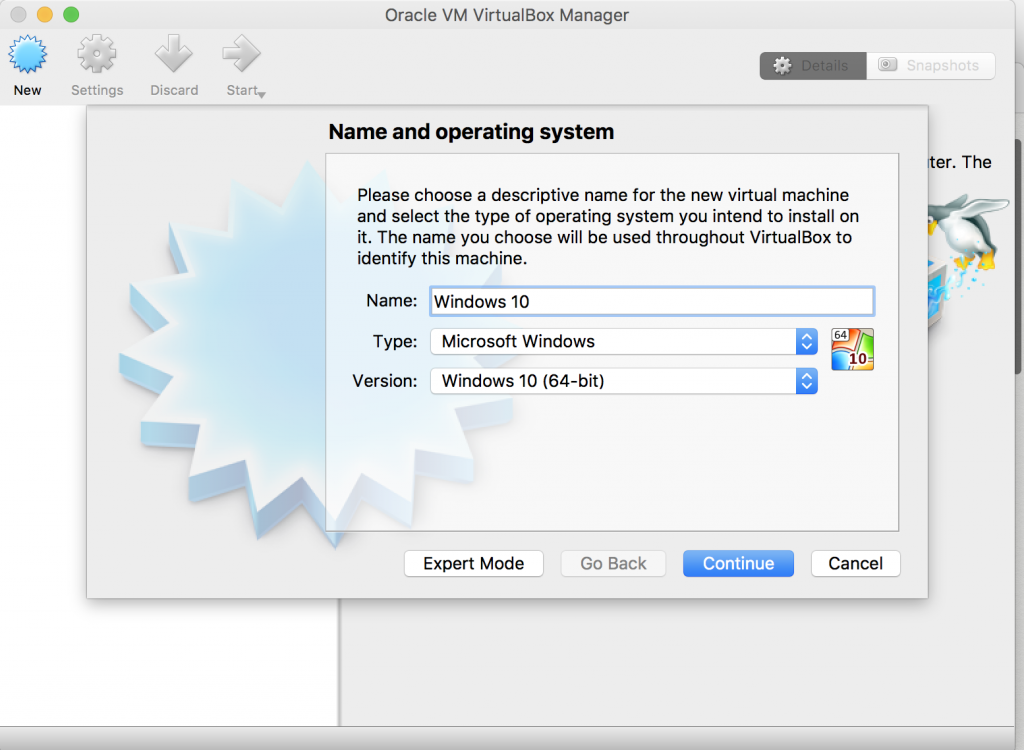Maximize the VirtualBox Manager window
This screenshot has width=1024, height=750.
(x=71, y=14)
